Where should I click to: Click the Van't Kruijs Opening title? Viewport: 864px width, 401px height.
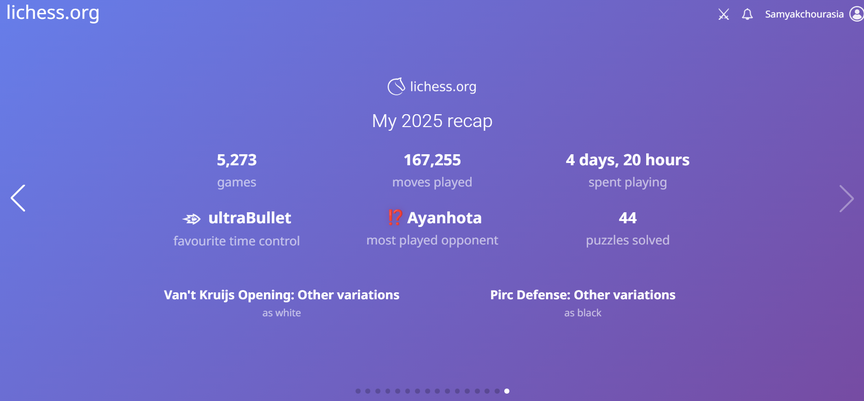tap(281, 295)
